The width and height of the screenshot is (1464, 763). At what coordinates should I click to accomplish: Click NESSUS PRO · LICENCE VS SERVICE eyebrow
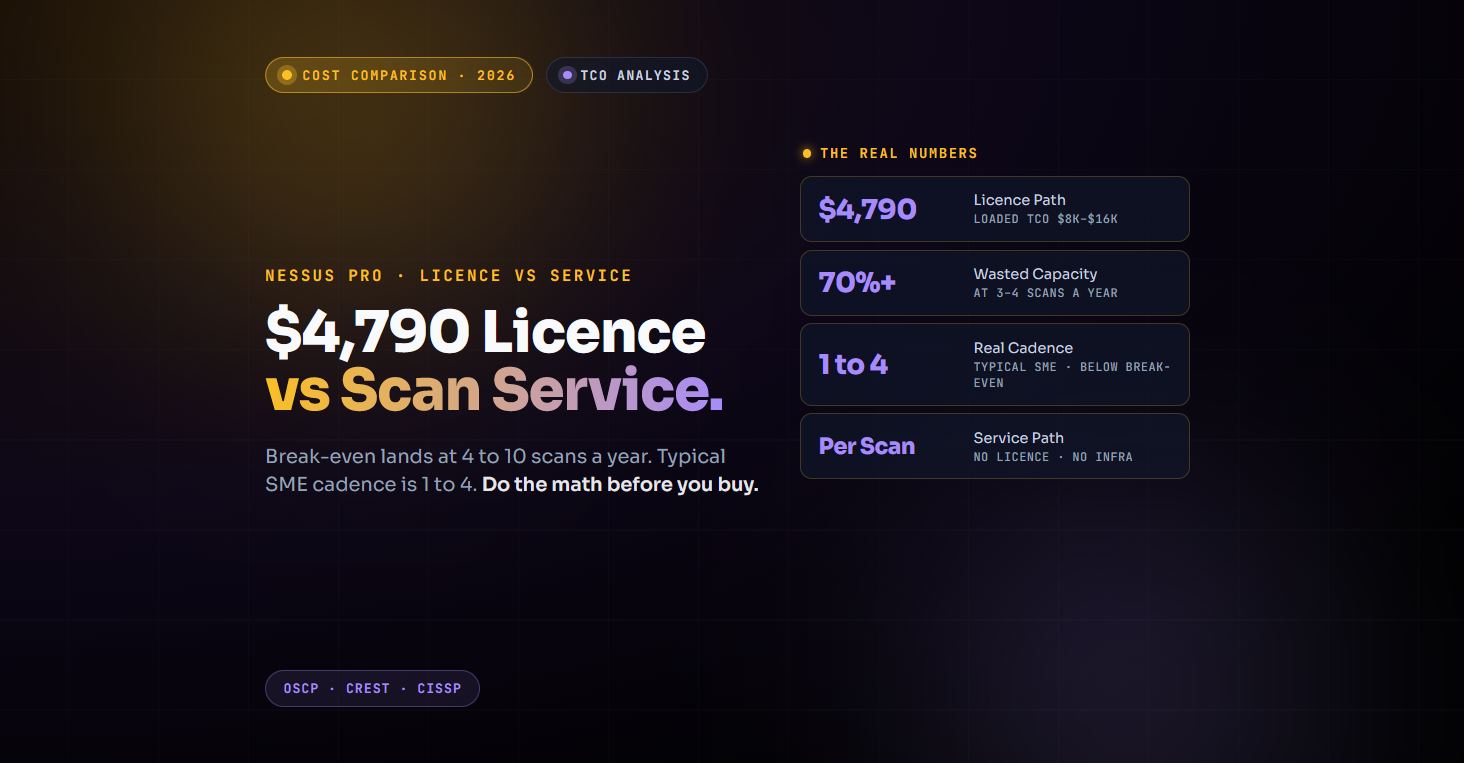pyautogui.click(x=448, y=276)
